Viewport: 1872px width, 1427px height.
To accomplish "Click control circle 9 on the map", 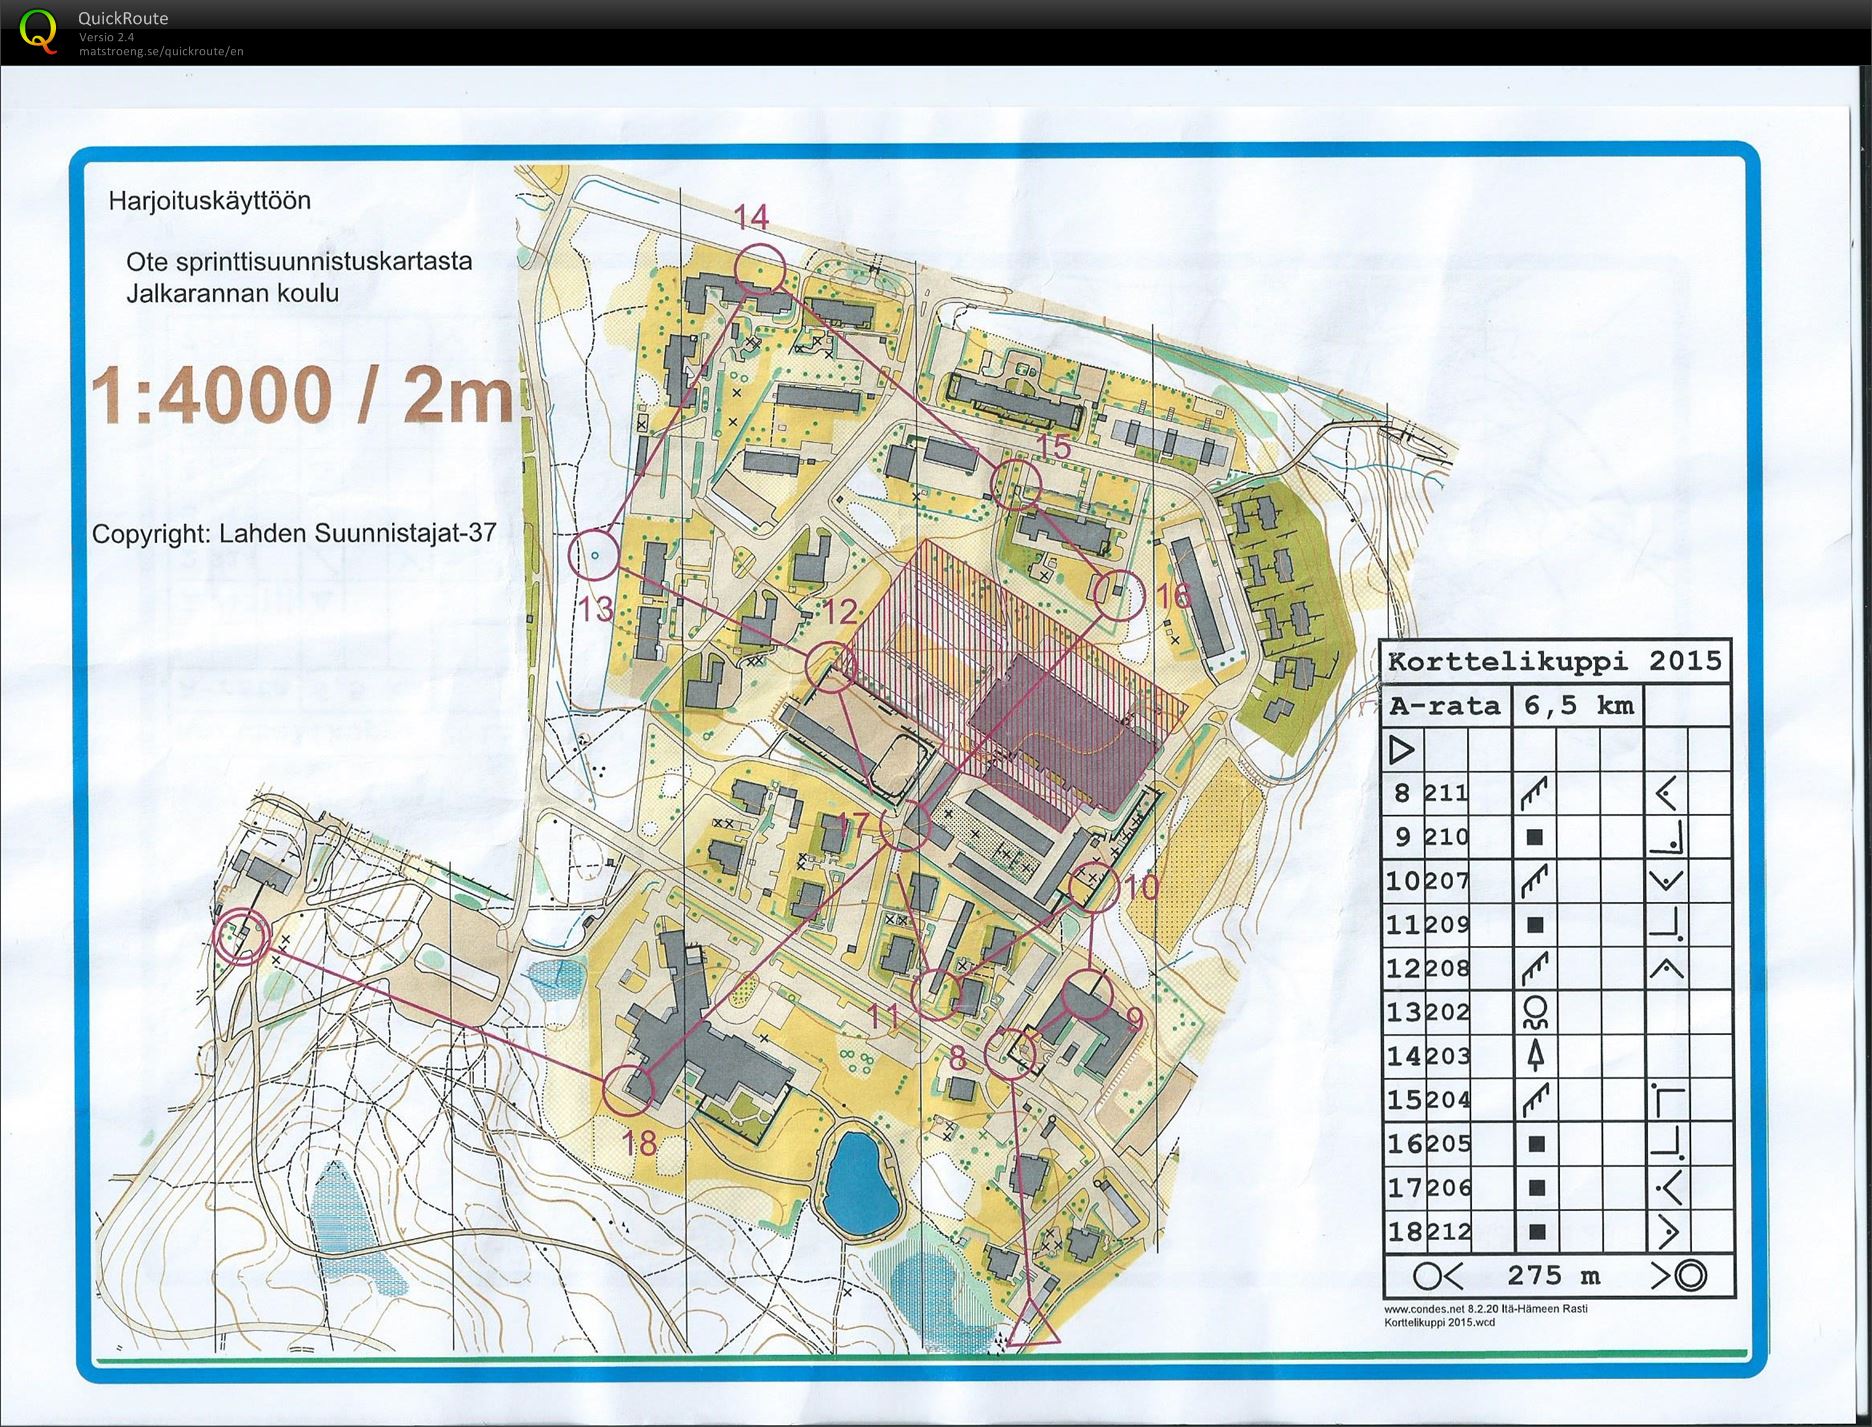I will (x=1087, y=995).
